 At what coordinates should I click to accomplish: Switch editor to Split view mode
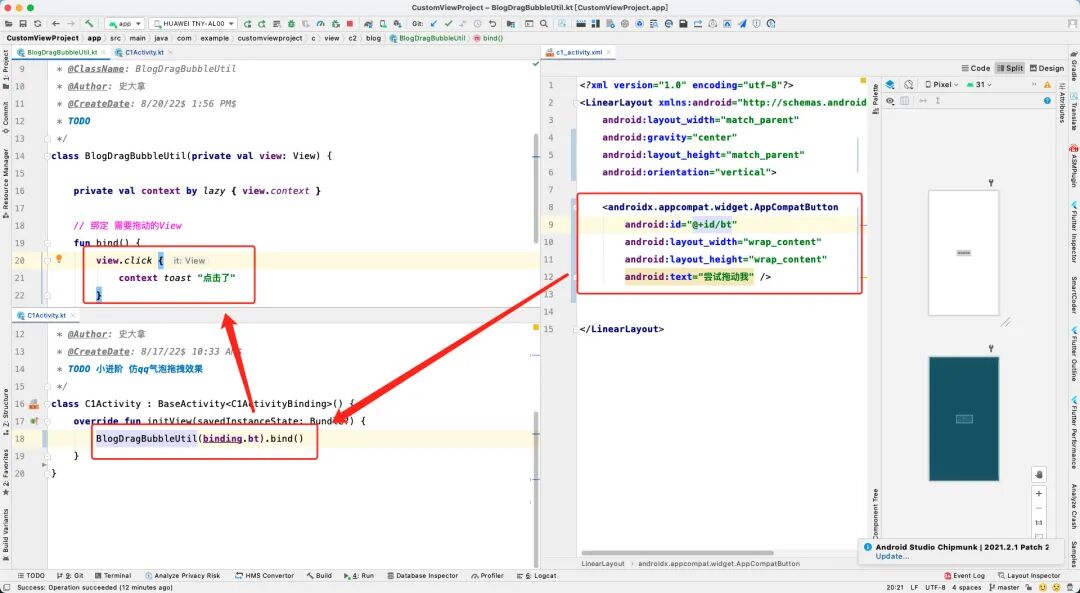pos(1010,68)
